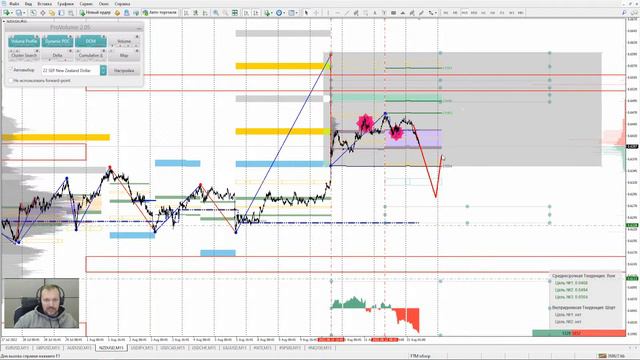640x360 pixels.
Task: Tile chart windows icon
Action: coord(235,13)
